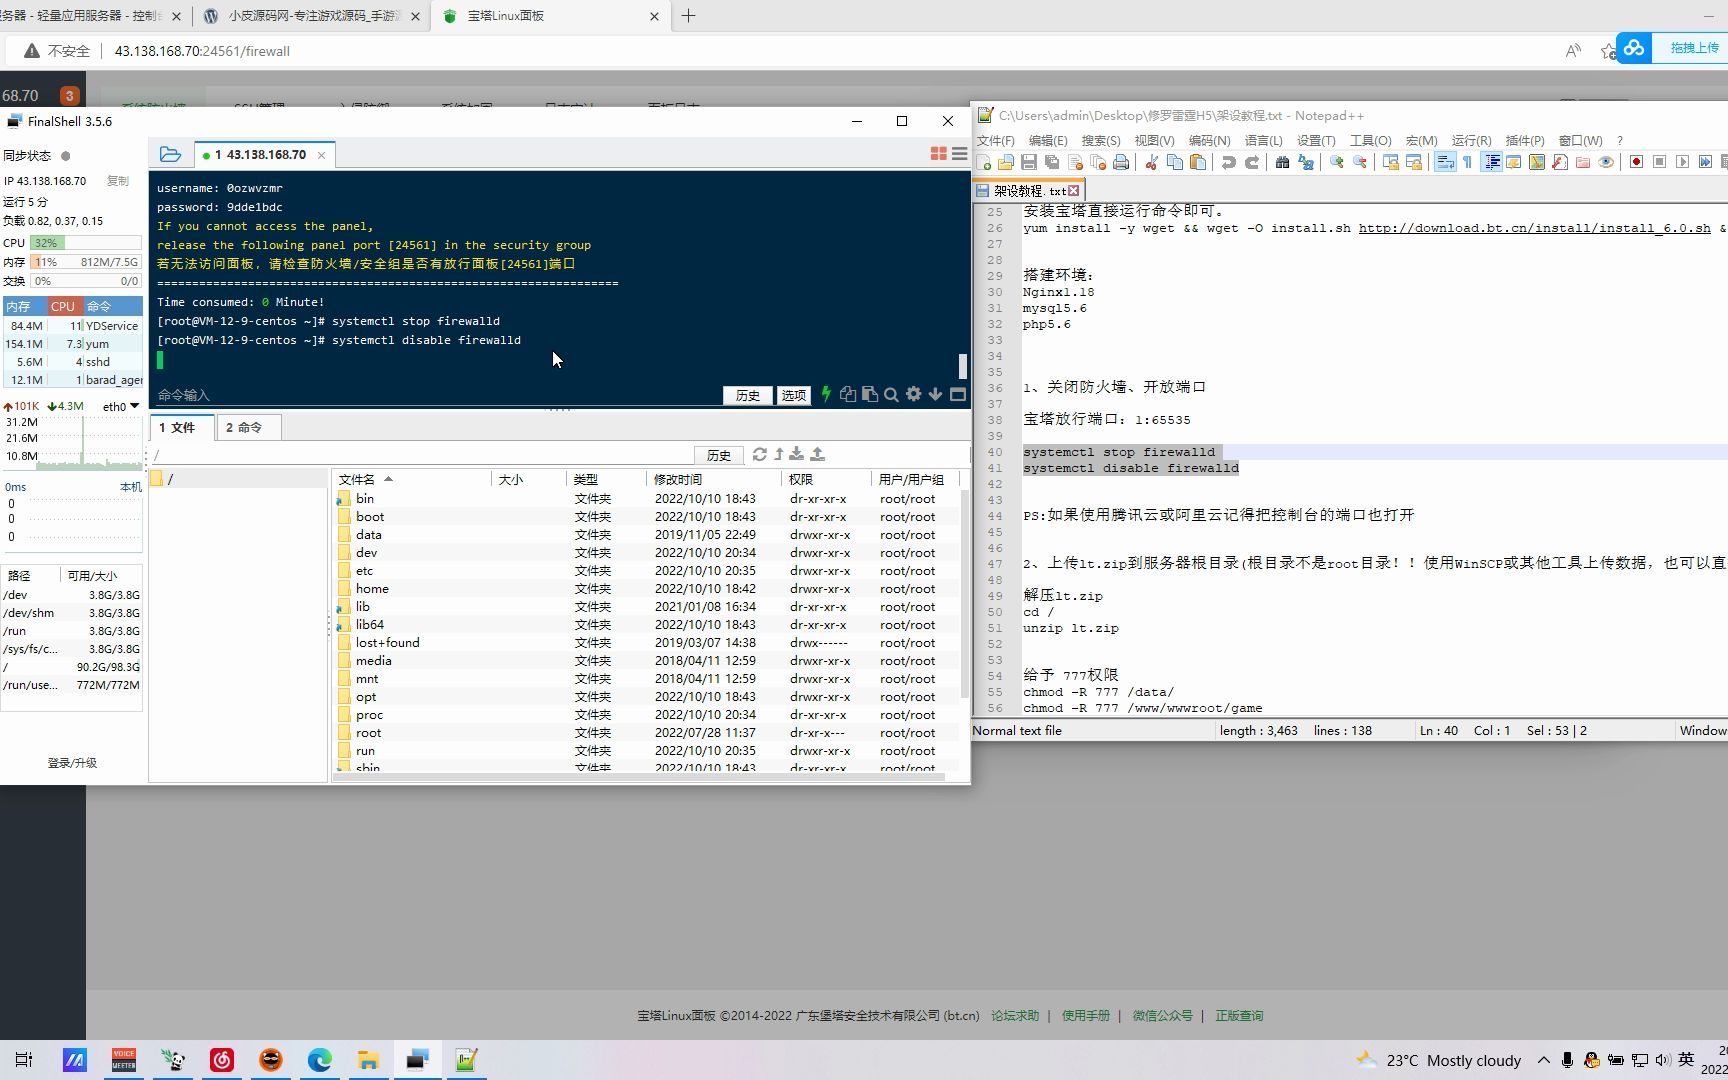The height and width of the screenshot is (1080, 1728).
Task: Click 正版查询 link in panel footer
Action: tap(1239, 1016)
